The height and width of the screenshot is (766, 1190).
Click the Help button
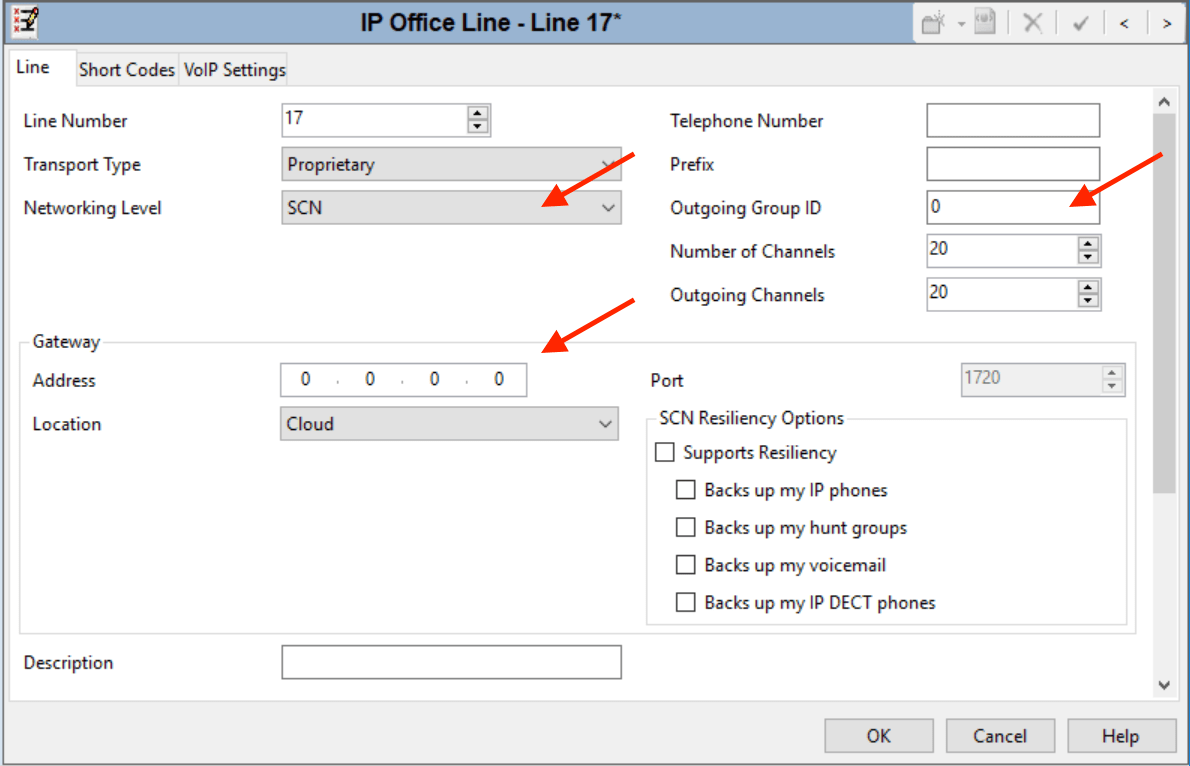[x=1121, y=736]
